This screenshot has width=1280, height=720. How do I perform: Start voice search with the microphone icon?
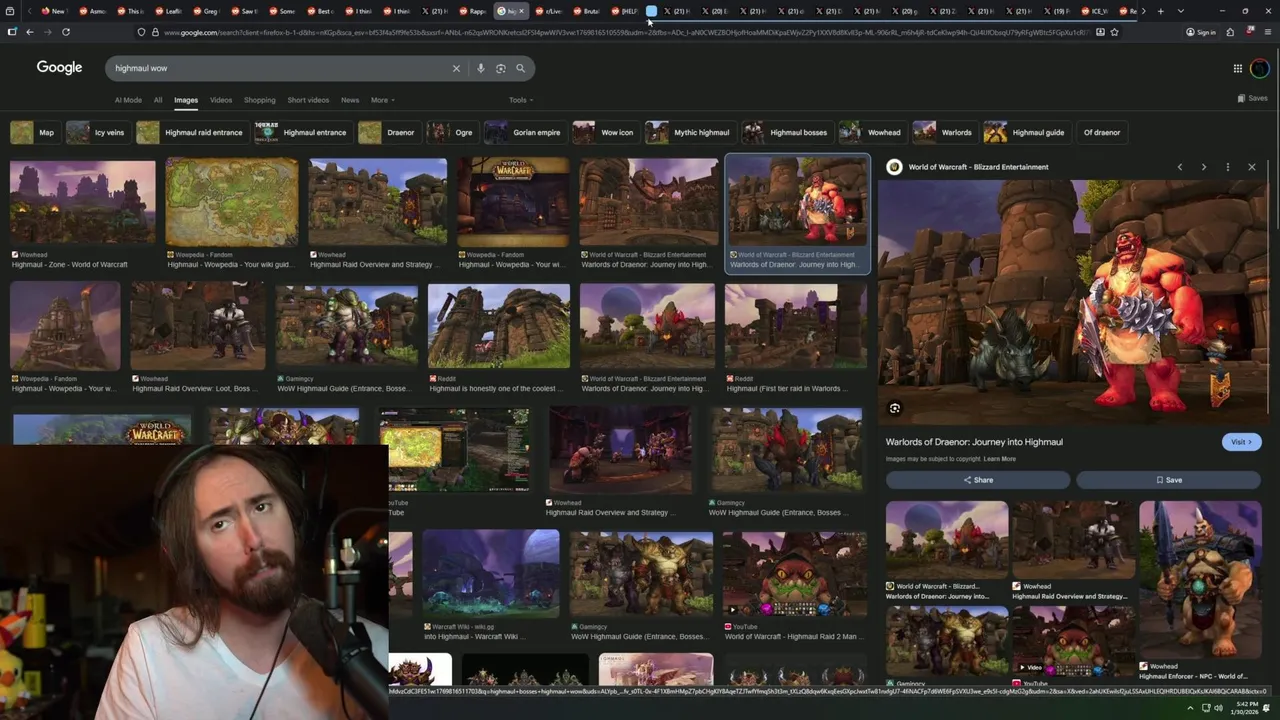[x=481, y=68]
